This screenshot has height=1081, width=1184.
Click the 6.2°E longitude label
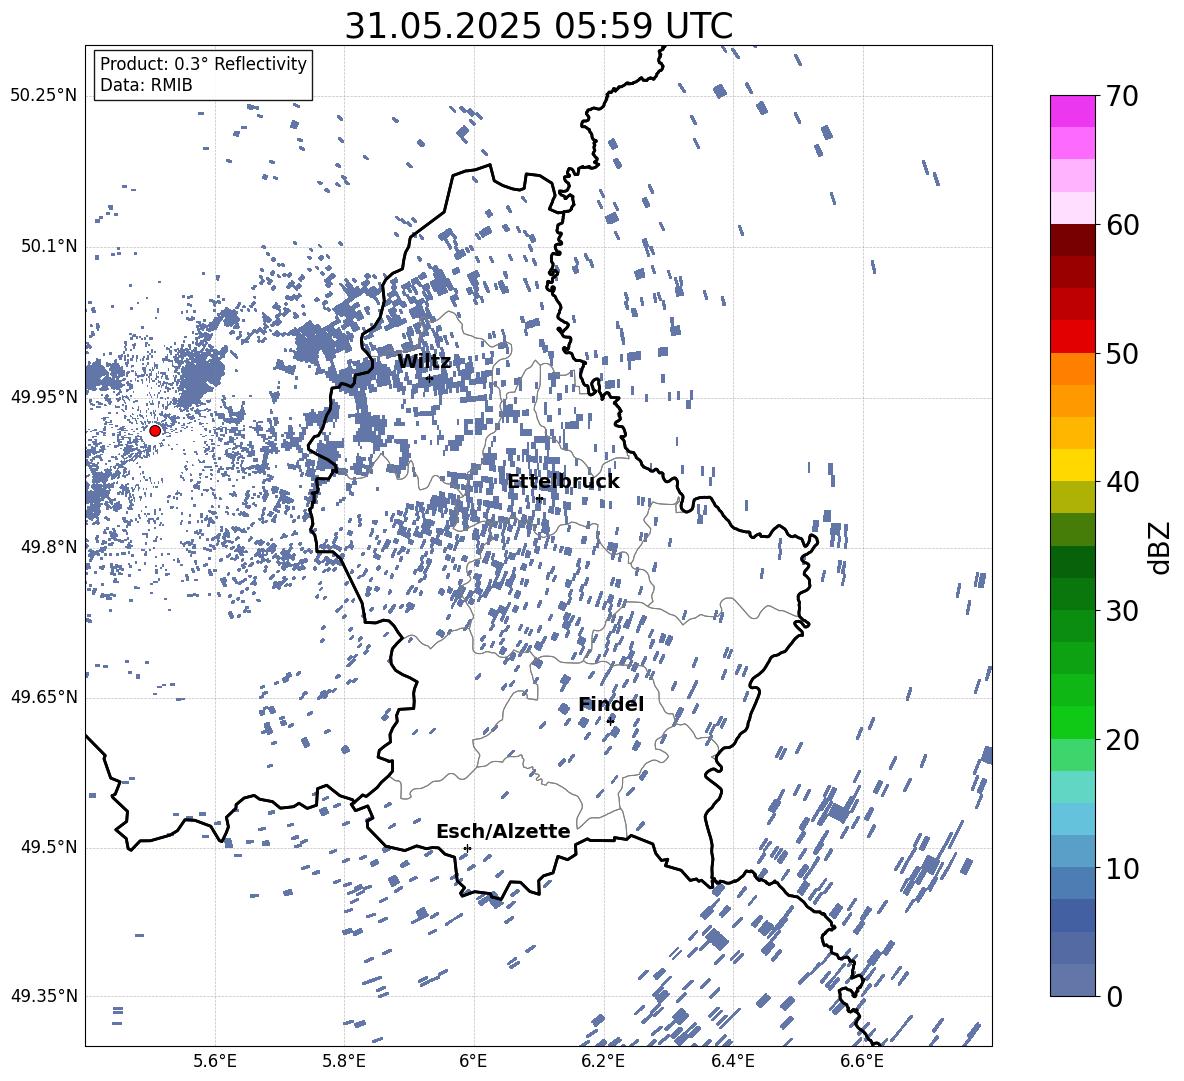pyautogui.click(x=603, y=1061)
